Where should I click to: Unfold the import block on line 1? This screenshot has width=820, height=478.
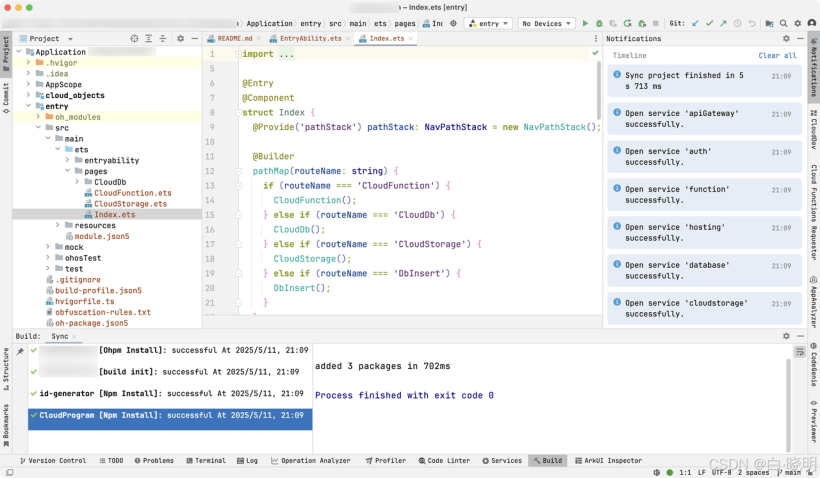click(x=238, y=54)
